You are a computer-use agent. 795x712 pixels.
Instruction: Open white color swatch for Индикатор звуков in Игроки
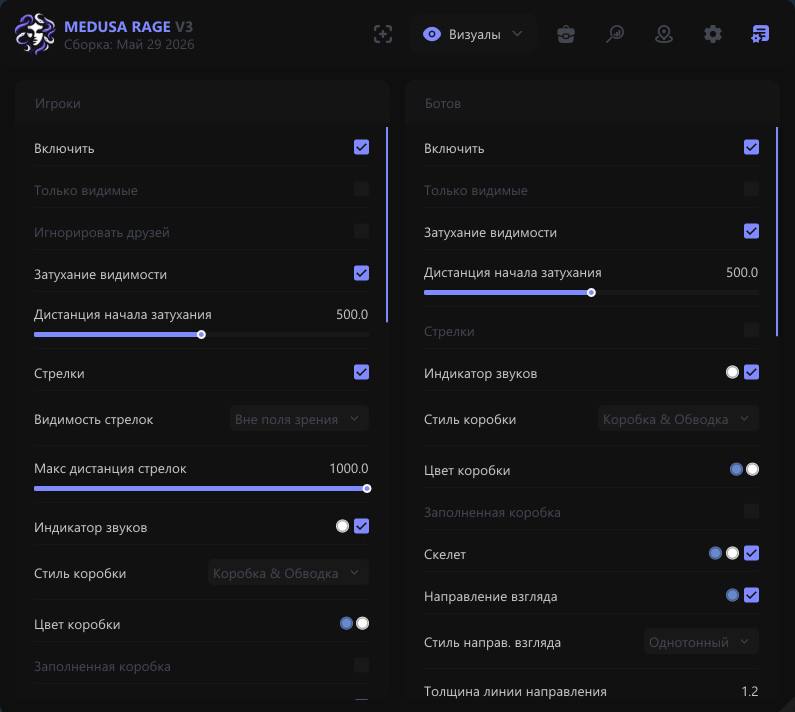click(342, 526)
